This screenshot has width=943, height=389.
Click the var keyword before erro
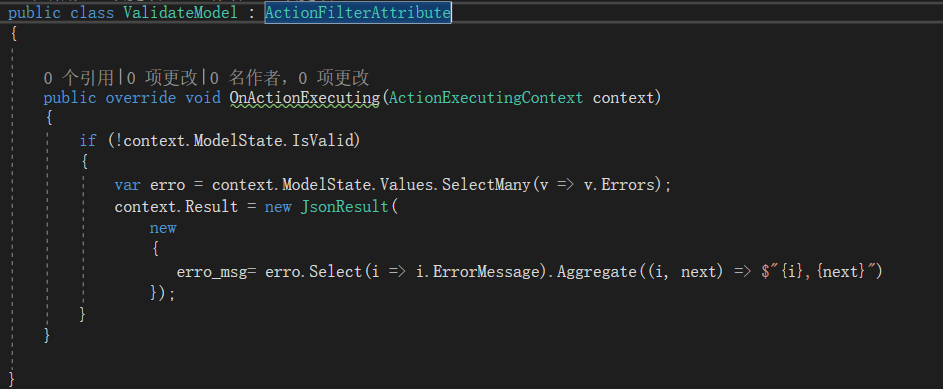click(127, 185)
